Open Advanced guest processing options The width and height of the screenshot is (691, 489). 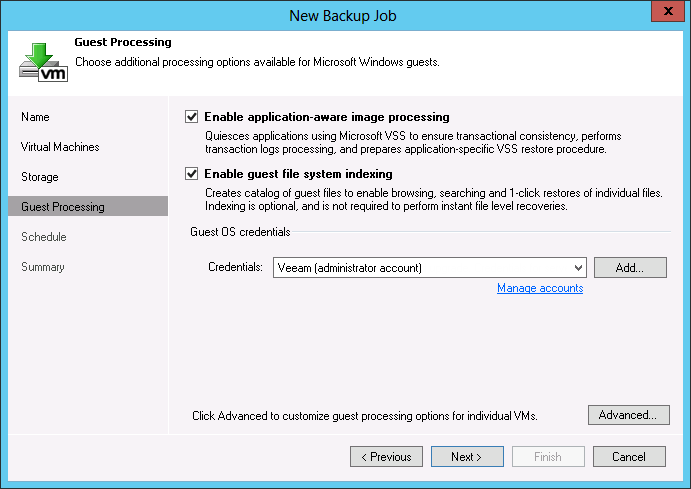coord(627,415)
